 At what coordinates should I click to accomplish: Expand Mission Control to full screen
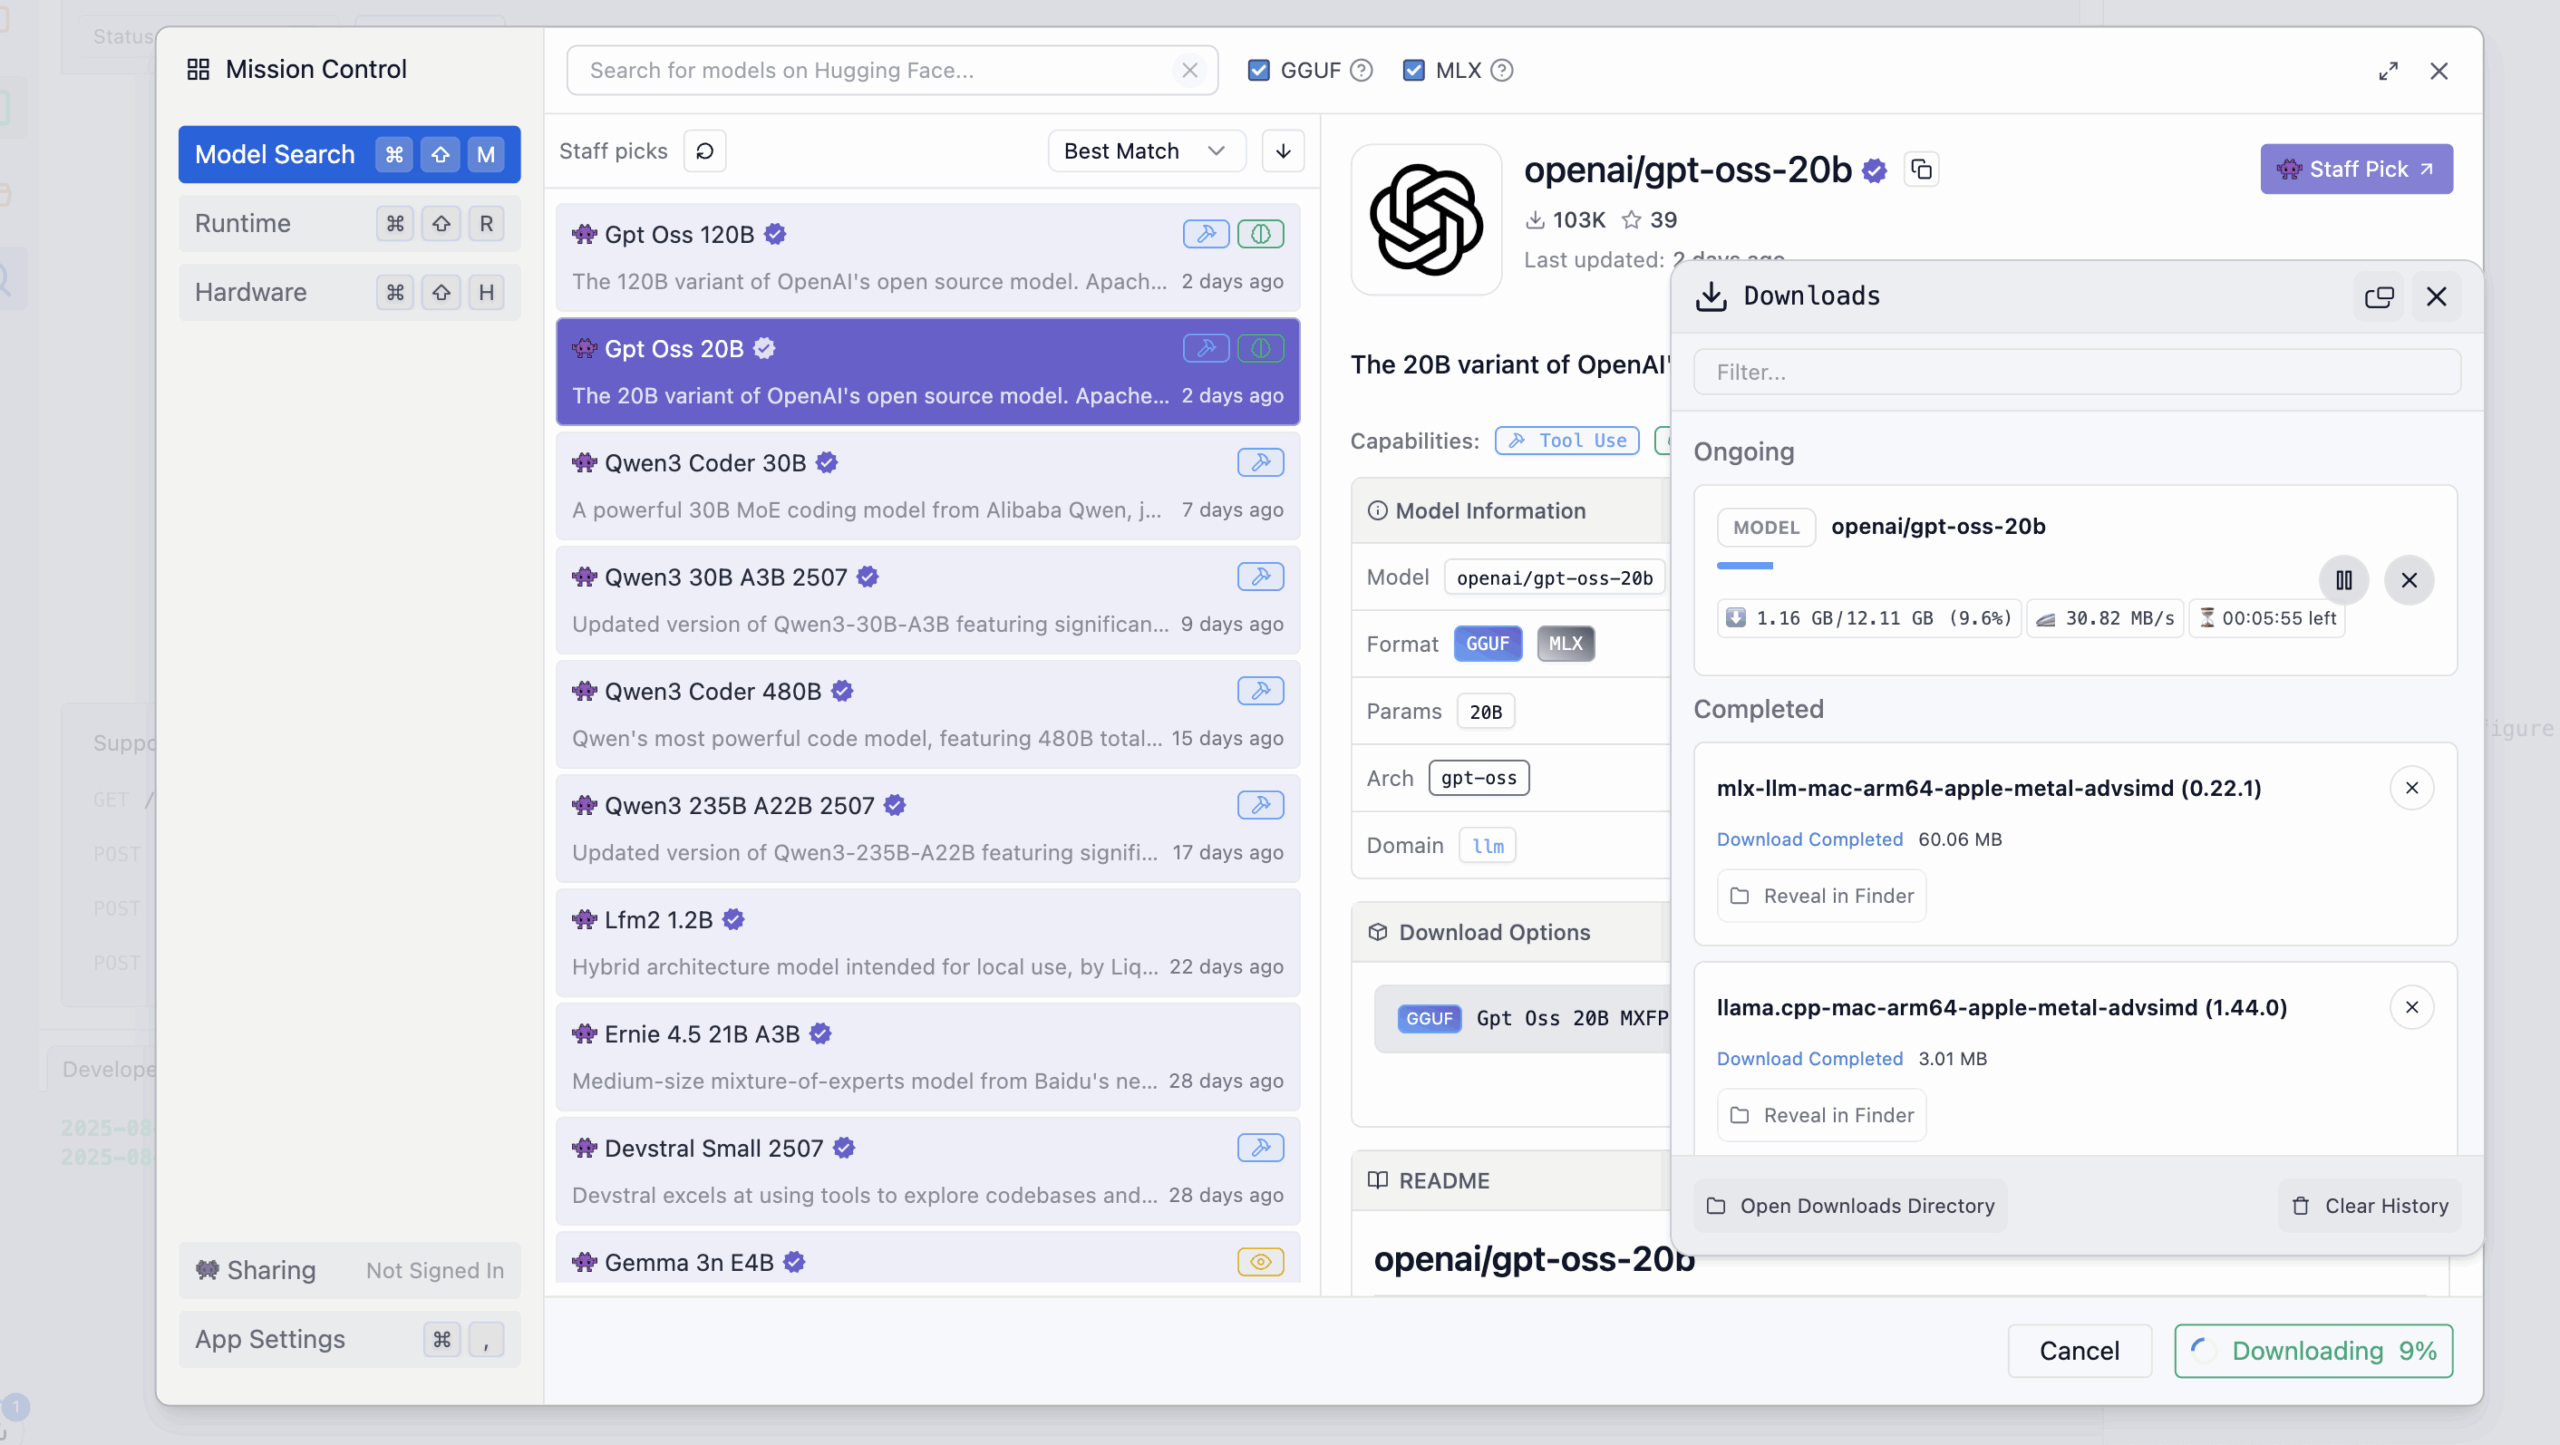point(2388,71)
